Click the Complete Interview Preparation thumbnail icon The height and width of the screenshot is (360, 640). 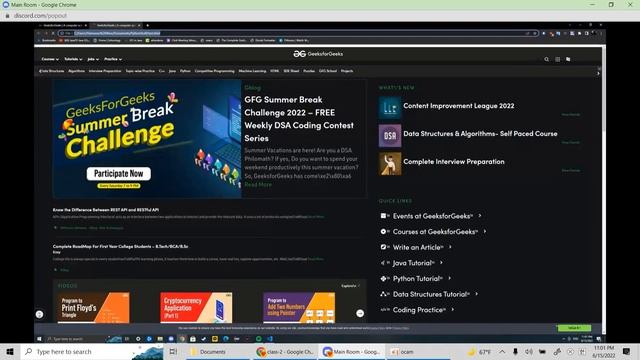coord(390,164)
